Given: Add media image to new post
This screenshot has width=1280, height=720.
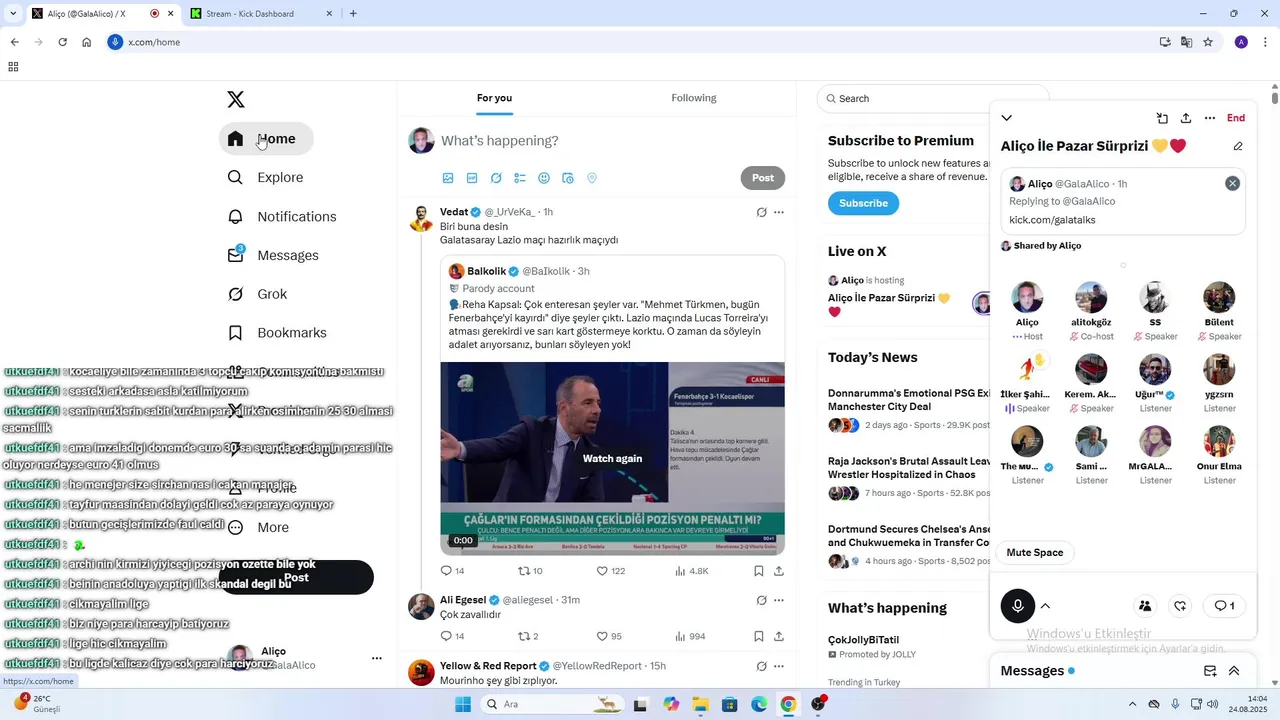Looking at the screenshot, I should [x=448, y=178].
